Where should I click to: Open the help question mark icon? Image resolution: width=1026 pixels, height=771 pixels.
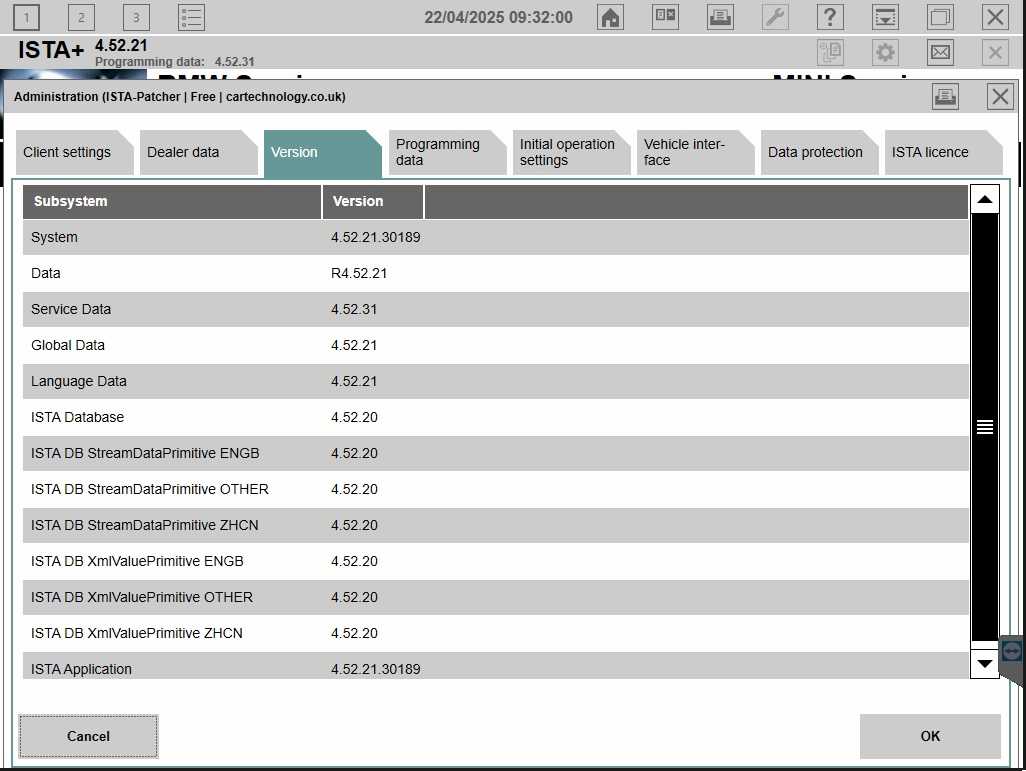tap(830, 17)
